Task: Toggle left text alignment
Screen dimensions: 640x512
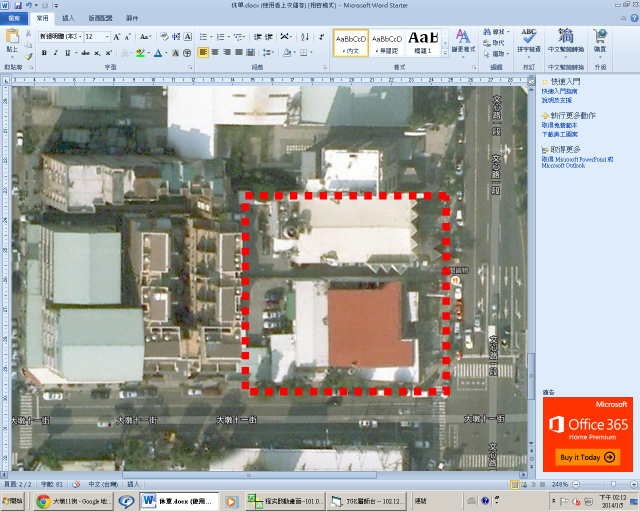Action: click(x=203, y=53)
